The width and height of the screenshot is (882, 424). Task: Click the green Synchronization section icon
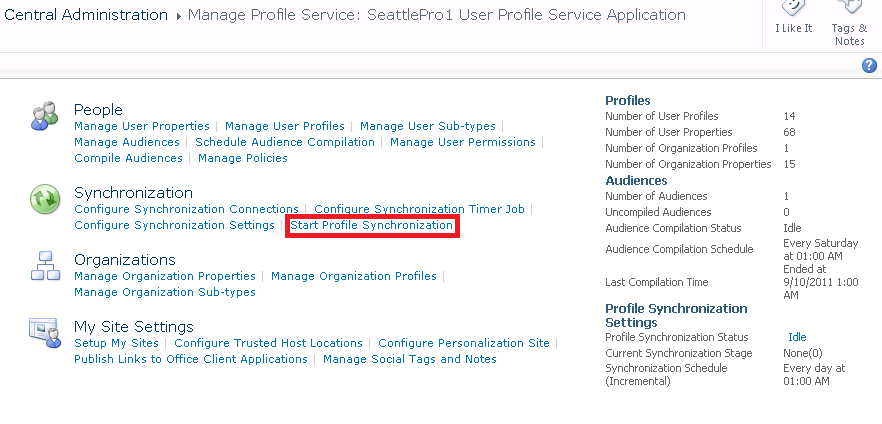45,200
